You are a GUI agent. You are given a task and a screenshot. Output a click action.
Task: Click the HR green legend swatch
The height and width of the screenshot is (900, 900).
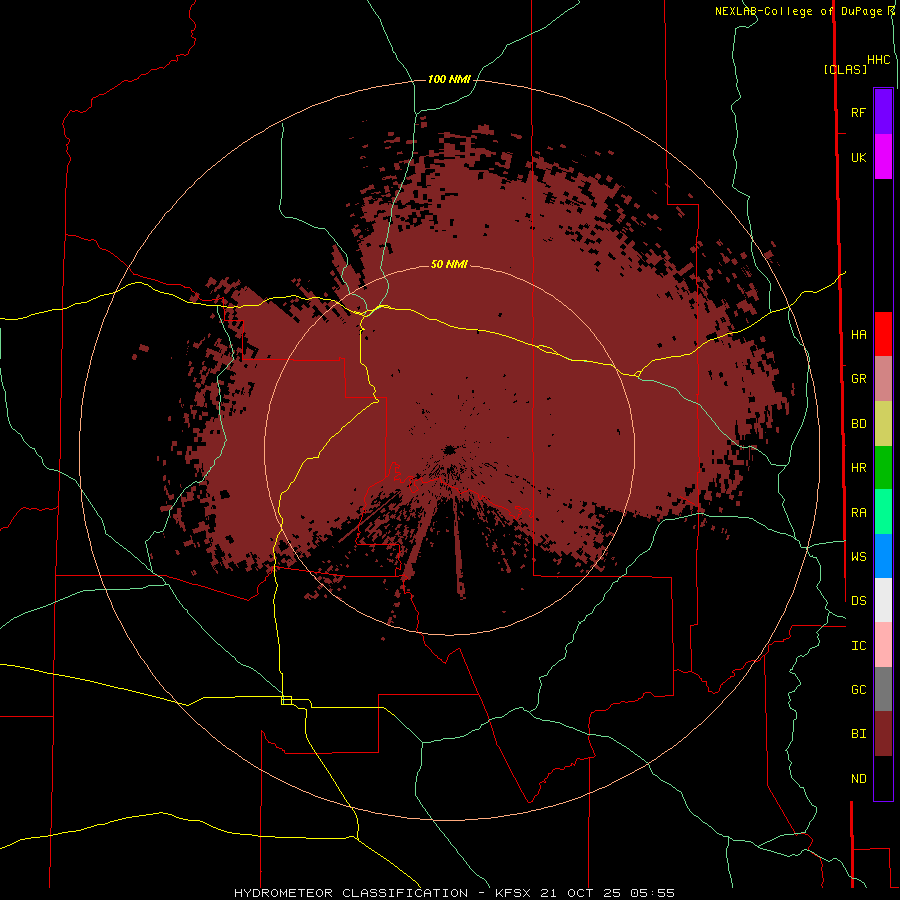tap(883, 468)
